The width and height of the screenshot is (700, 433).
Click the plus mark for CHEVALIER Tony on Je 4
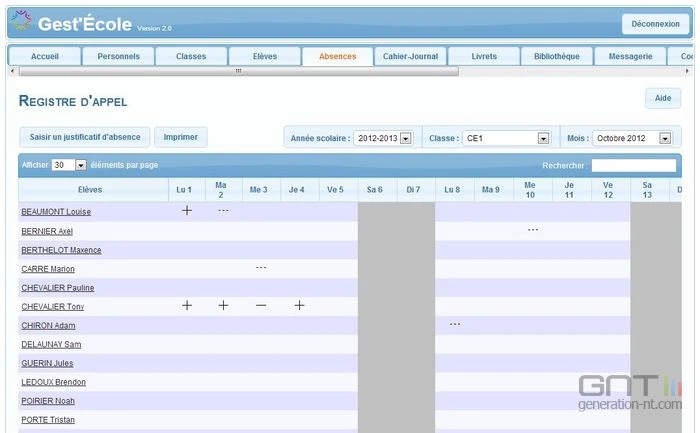(x=300, y=305)
